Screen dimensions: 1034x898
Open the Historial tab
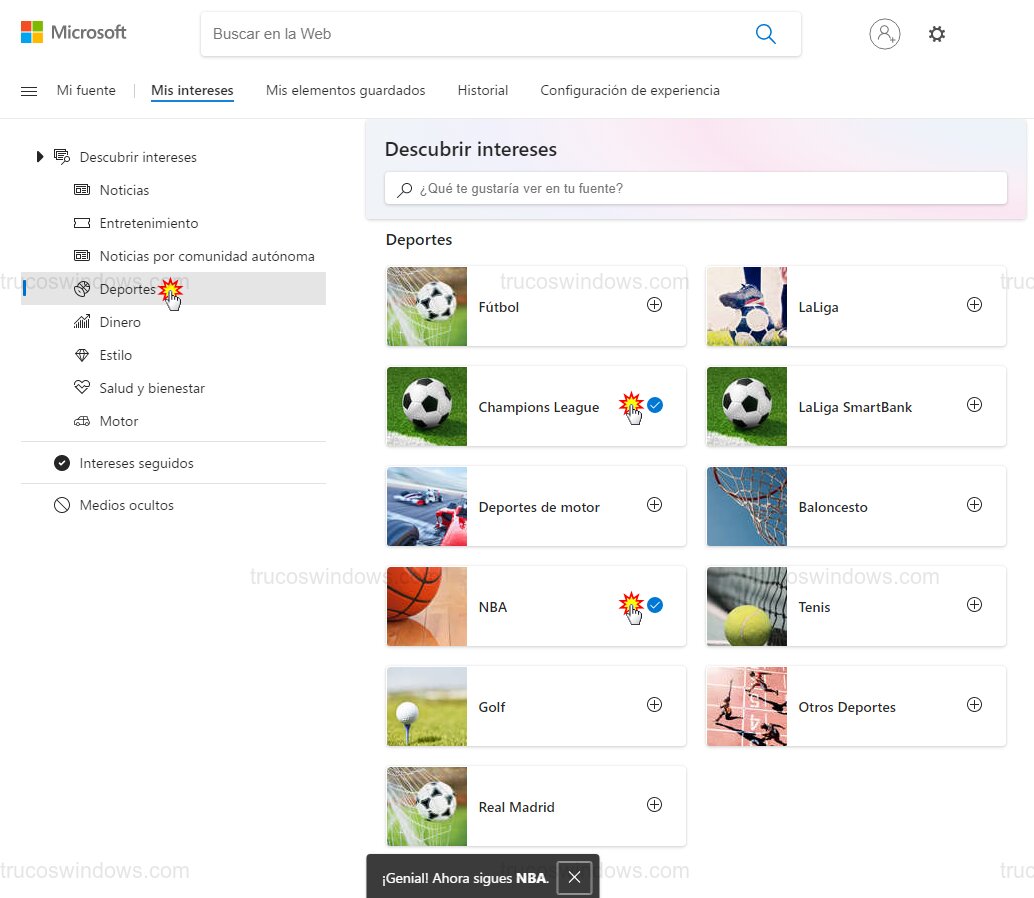483,91
